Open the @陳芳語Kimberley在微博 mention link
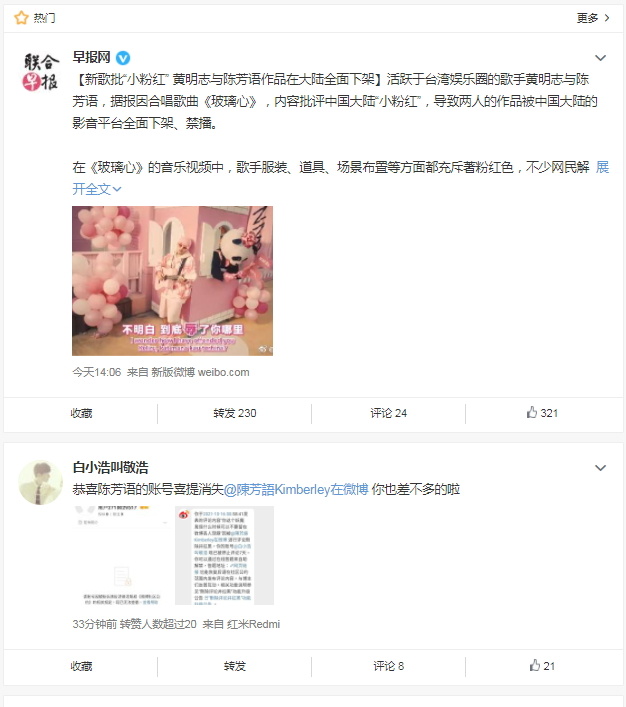626x707 pixels. point(296,489)
